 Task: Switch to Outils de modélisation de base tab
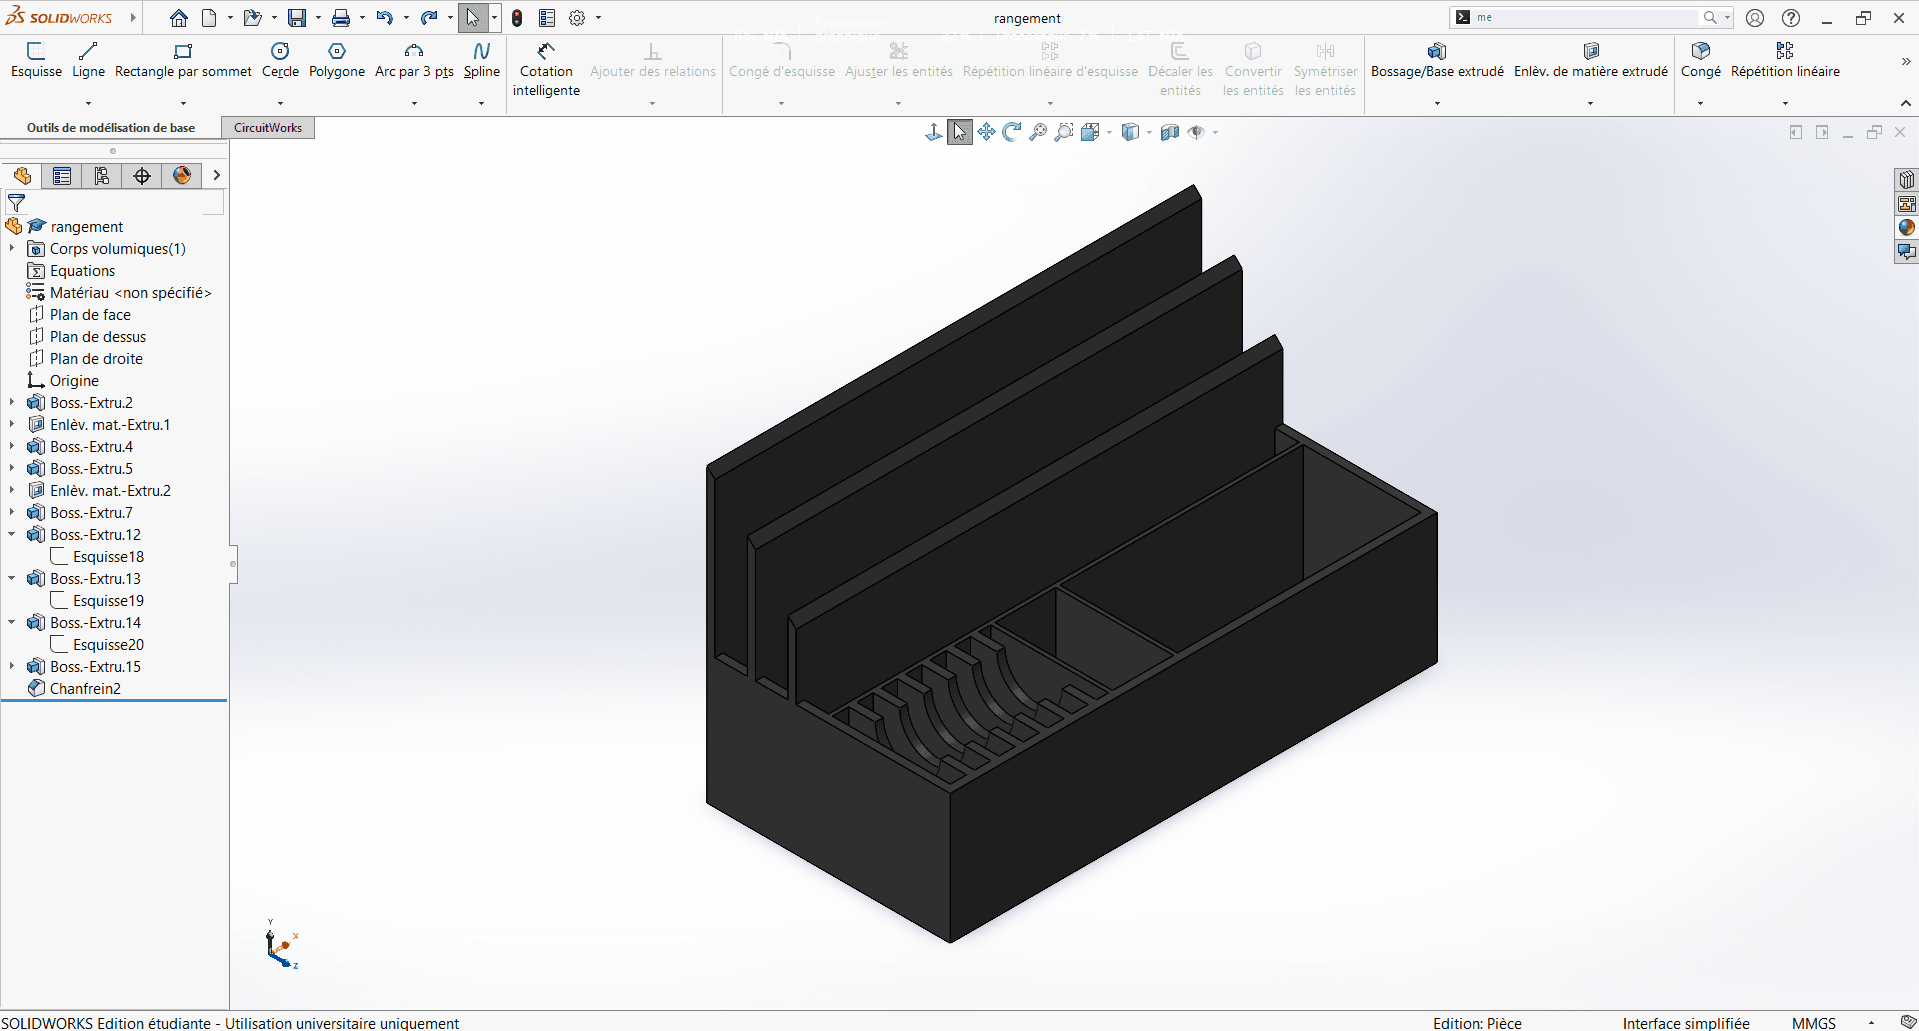(x=111, y=127)
